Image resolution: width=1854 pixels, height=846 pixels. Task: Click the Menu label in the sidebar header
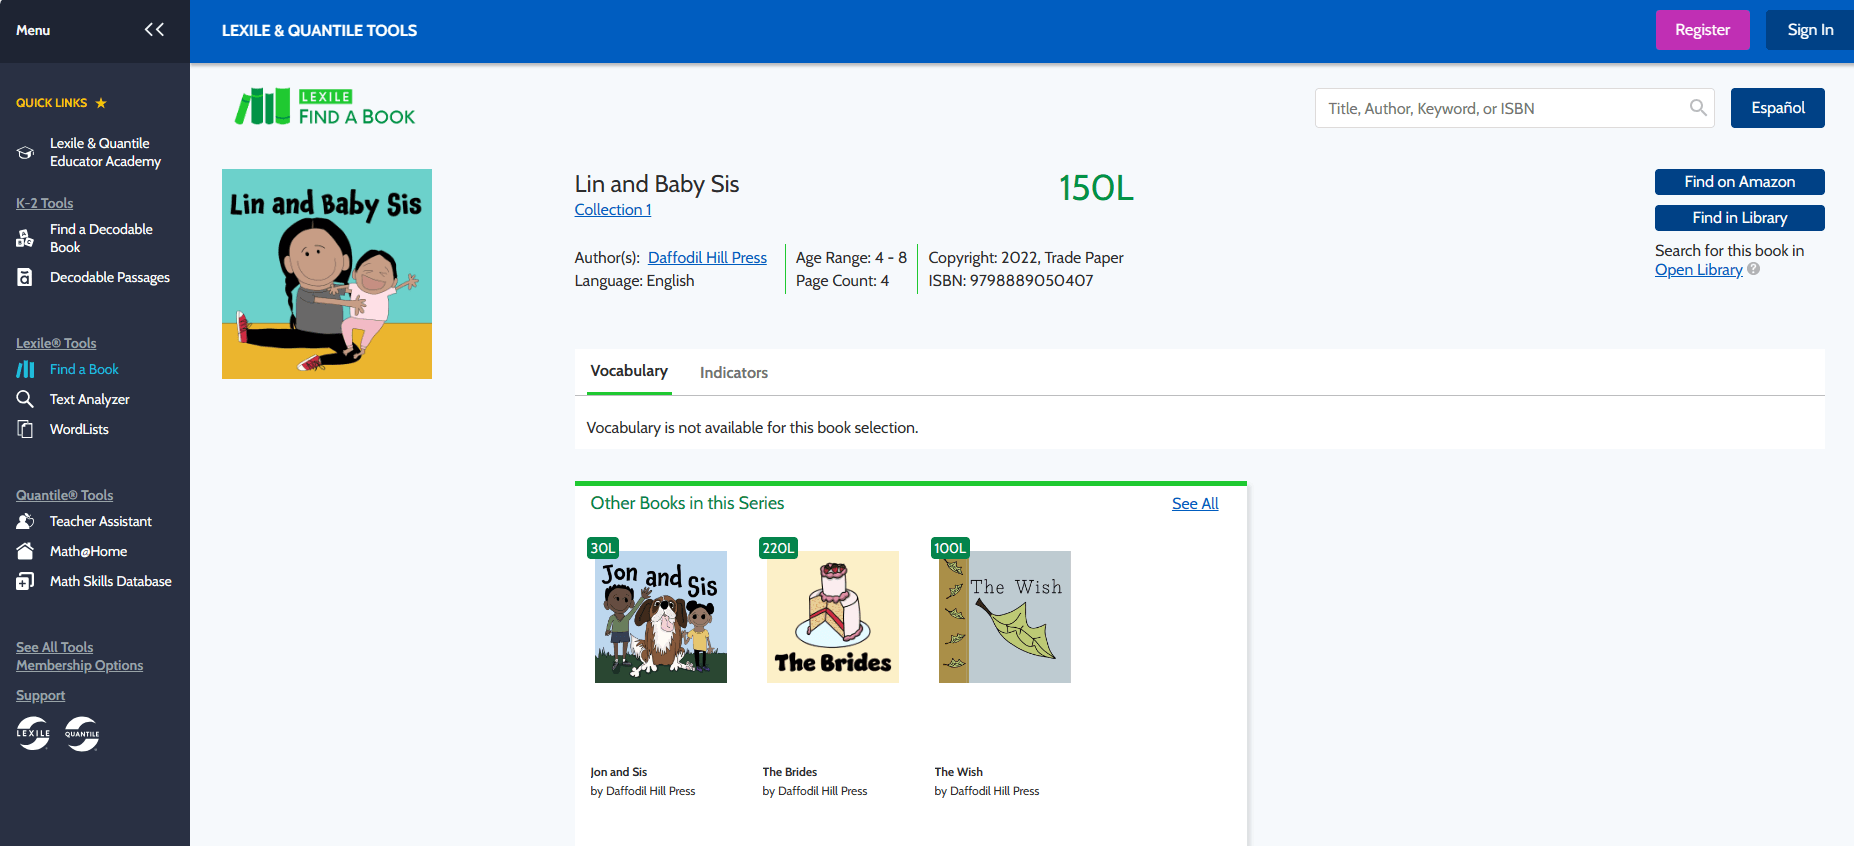tap(33, 31)
